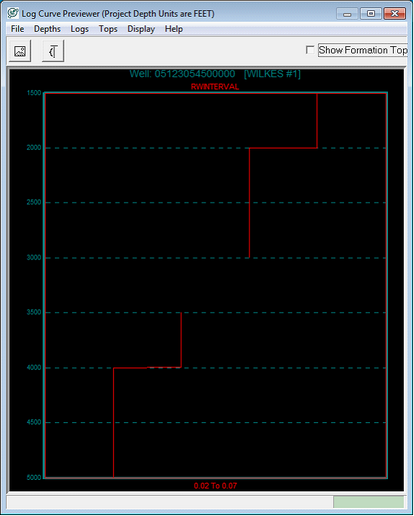
Task: Click the image picture toolbar icon
Action: (x=20, y=51)
